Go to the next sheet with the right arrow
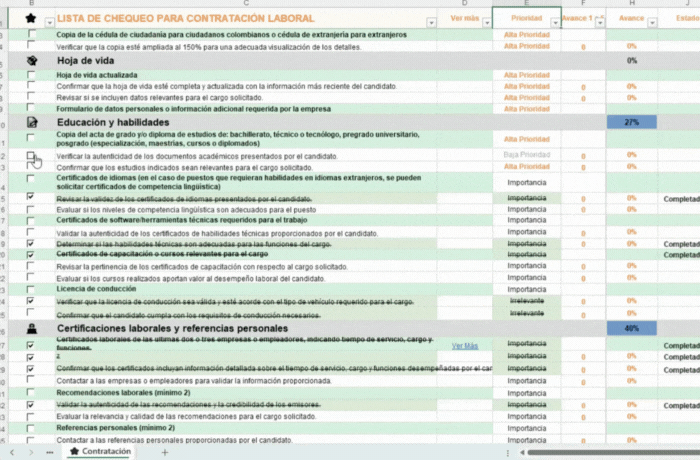The image size is (700, 460). click(x=31, y=452)
